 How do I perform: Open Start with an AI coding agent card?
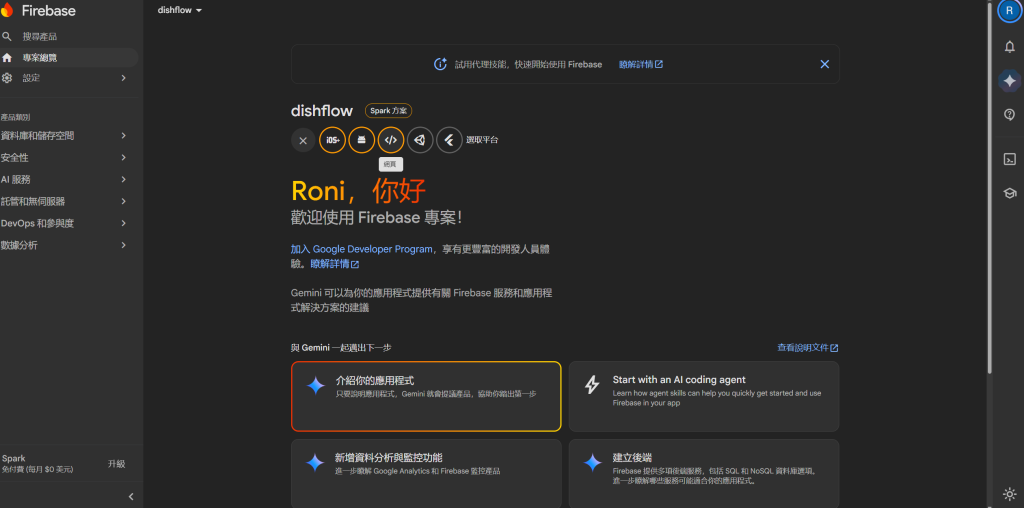coord(704,396)
